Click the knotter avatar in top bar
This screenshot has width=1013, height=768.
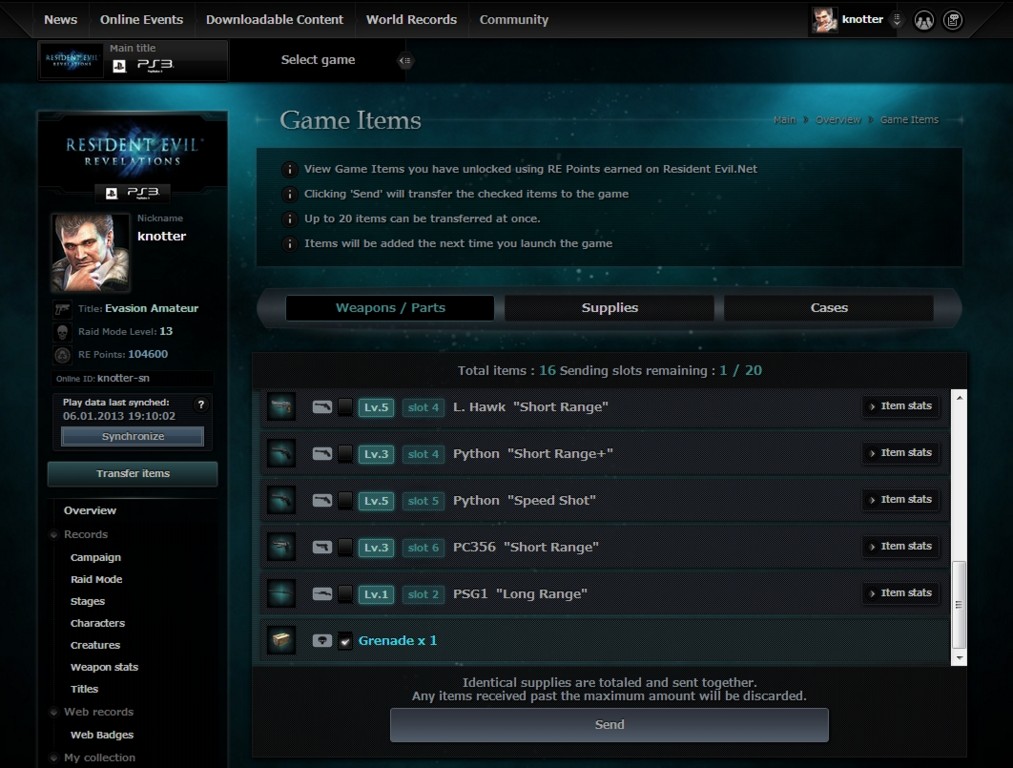[x=825, y=20]
